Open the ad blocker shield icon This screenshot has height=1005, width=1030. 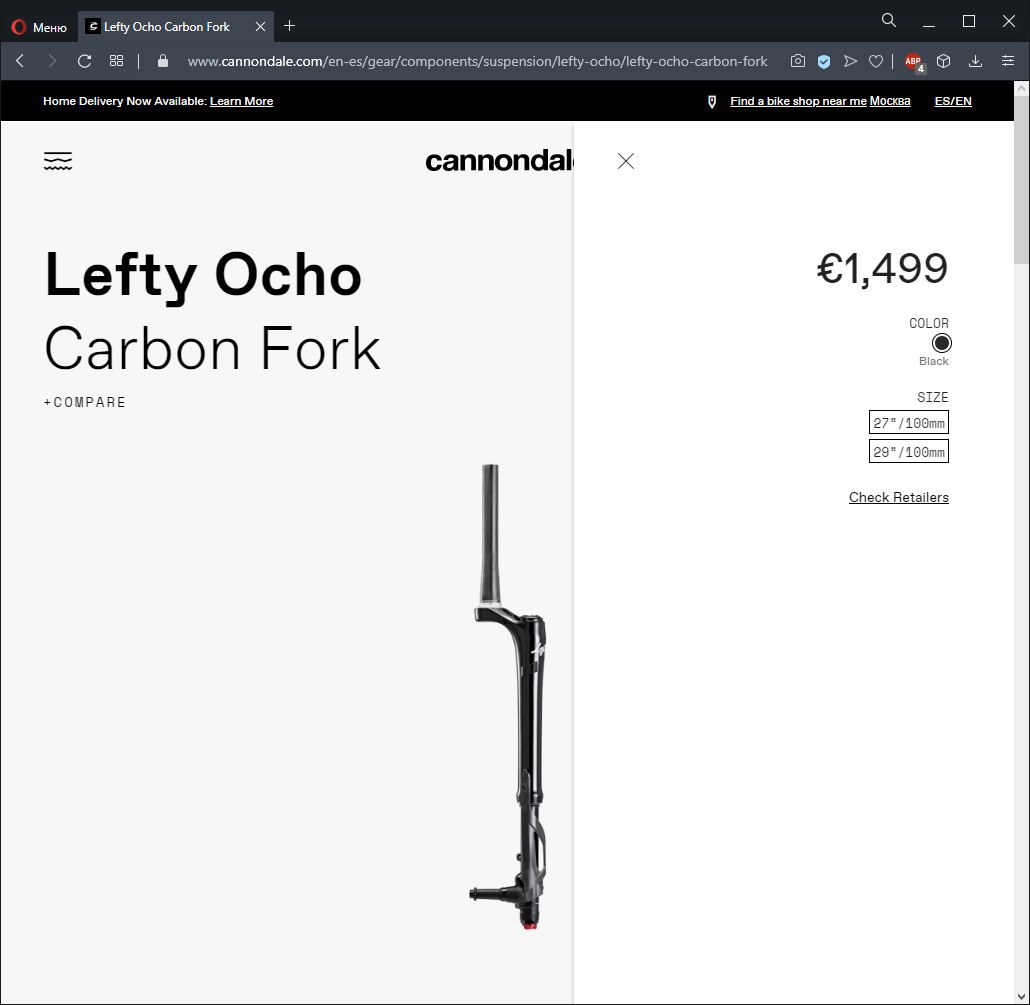tap(824, 62)
